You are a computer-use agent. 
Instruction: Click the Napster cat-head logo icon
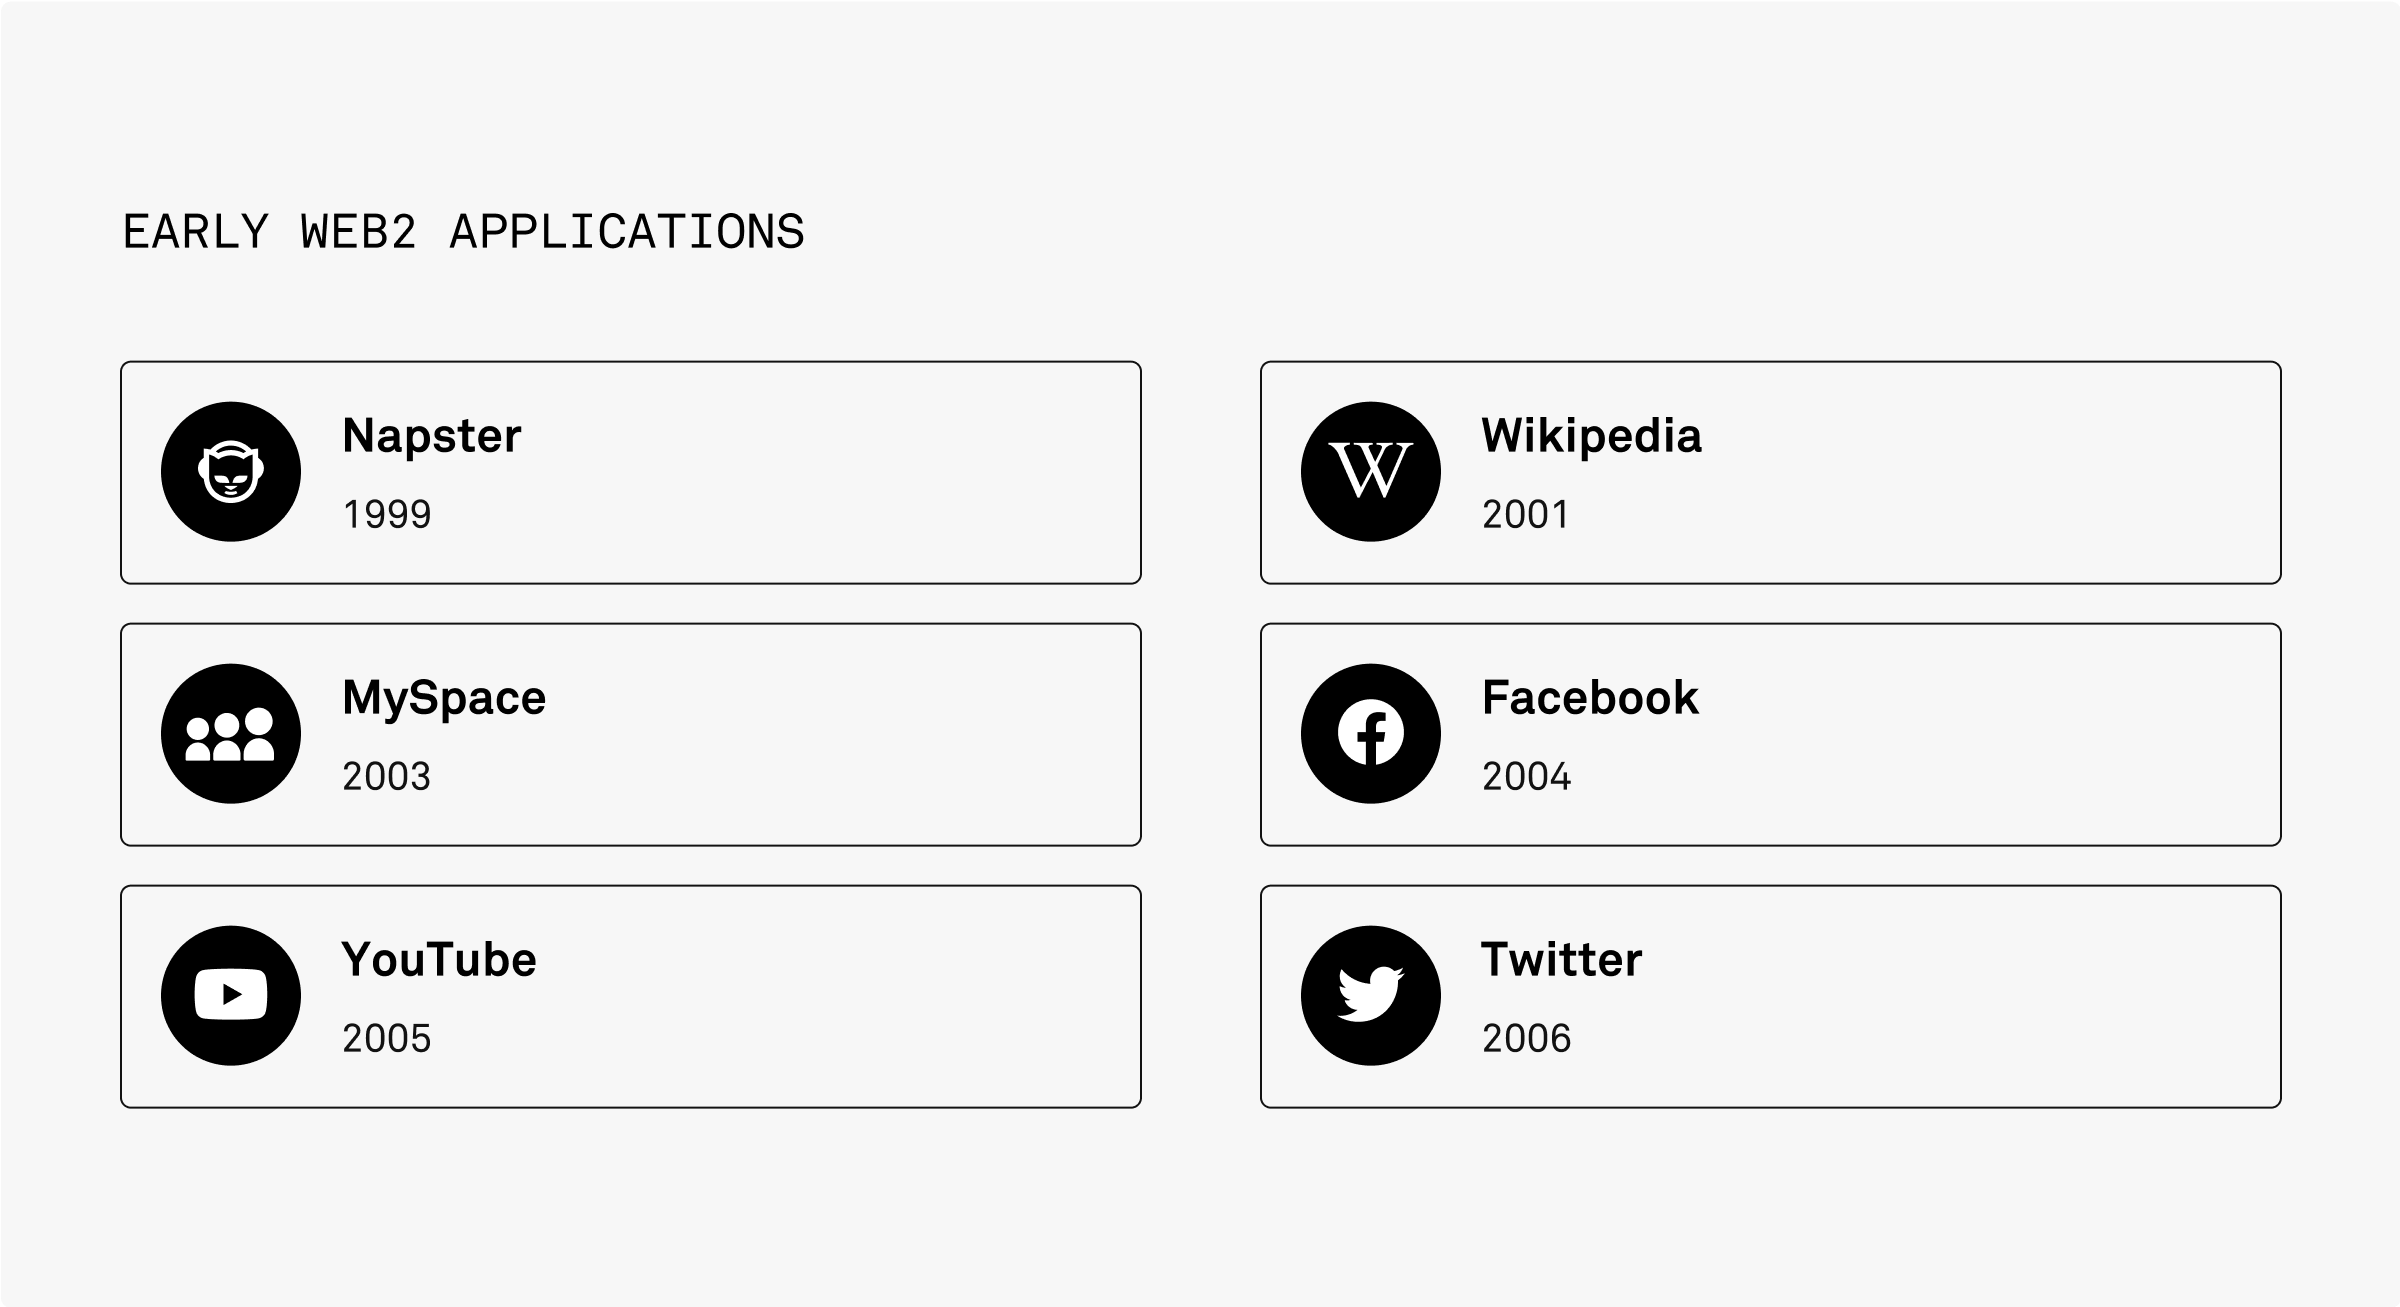(231, 472)
